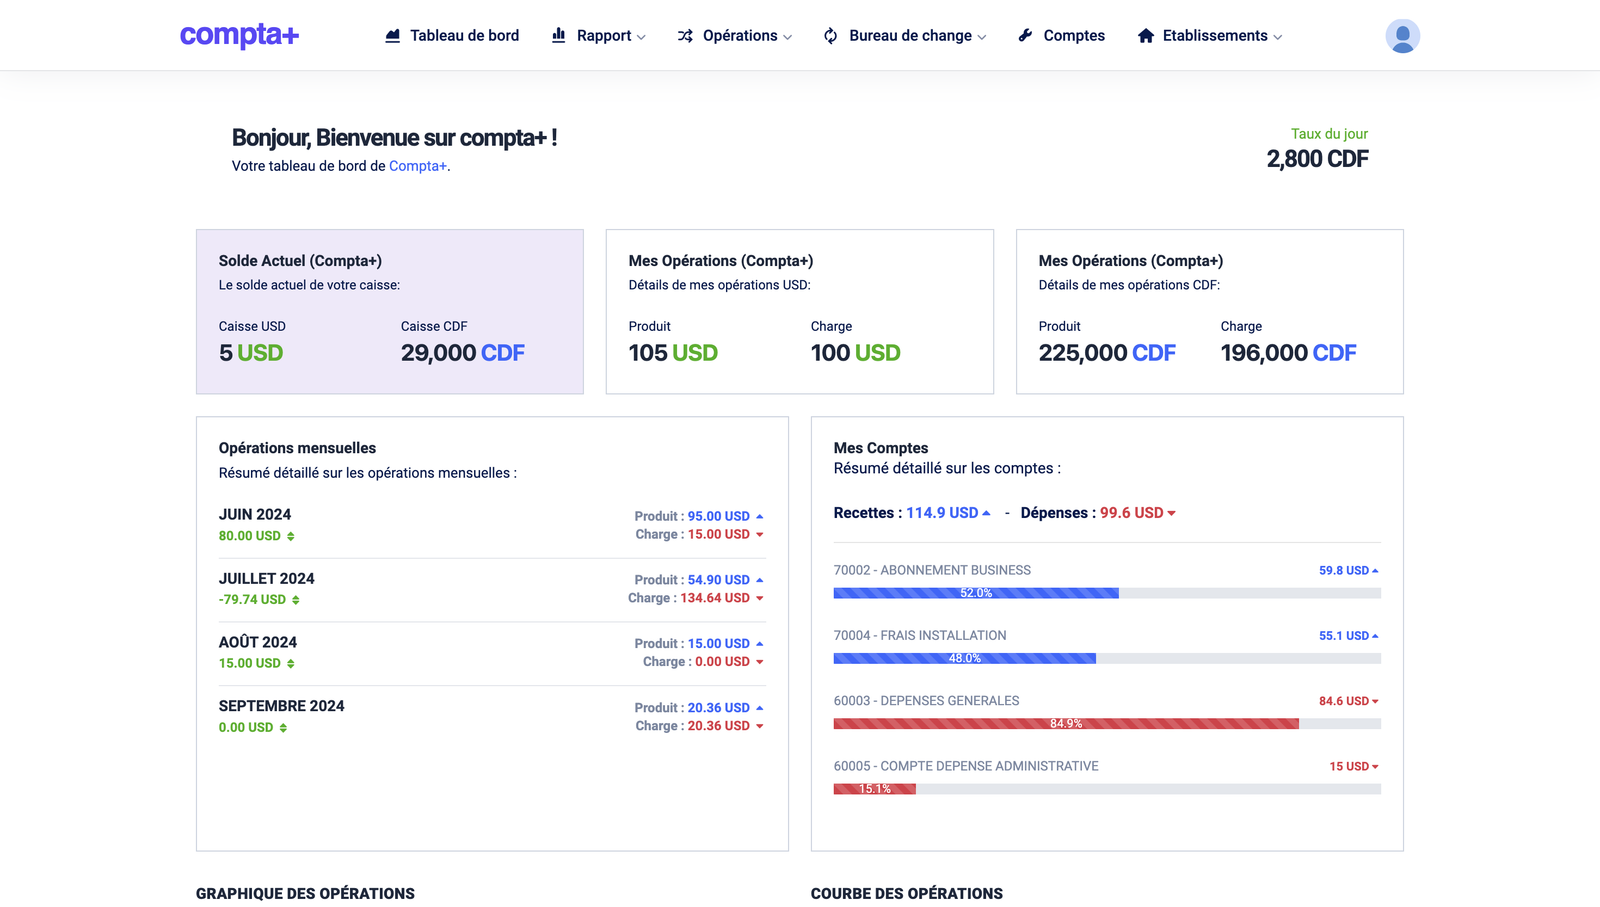
Task: Click the compta+ logo
Action: click(x=239, y=35)
